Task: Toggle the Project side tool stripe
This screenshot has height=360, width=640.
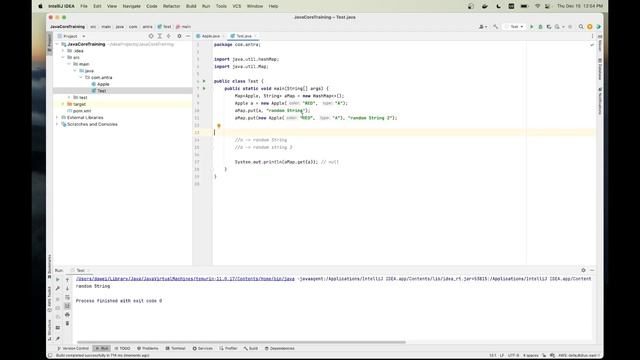Action: (x=50, y=43)
